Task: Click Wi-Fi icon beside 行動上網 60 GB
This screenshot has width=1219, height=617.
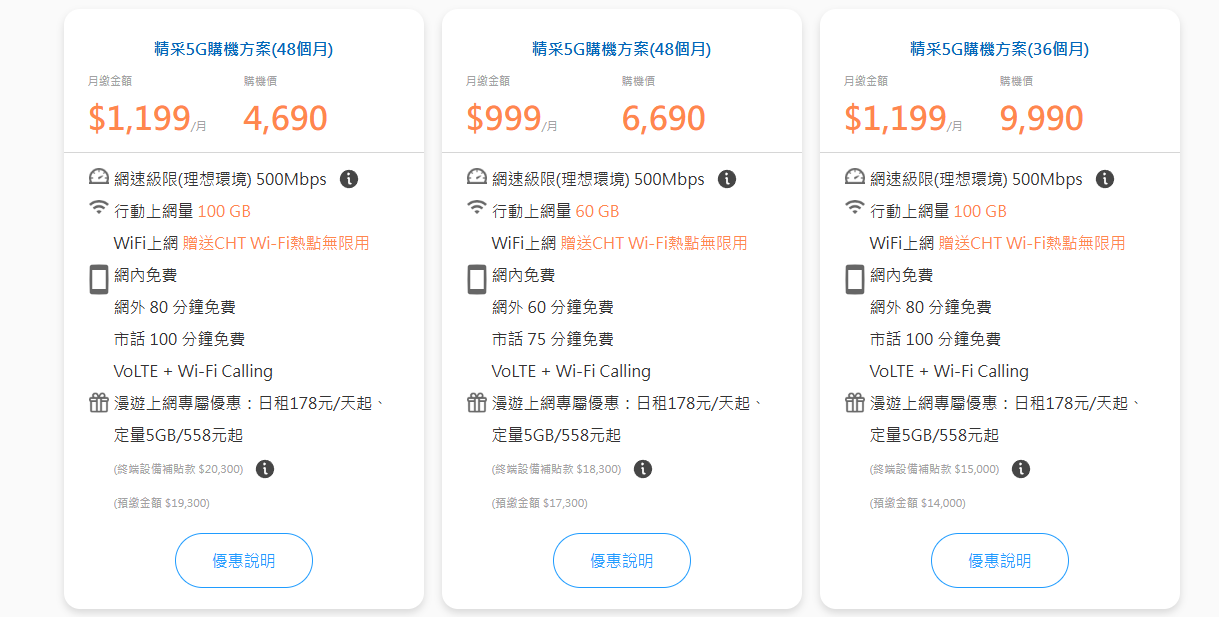Action: 477,208
